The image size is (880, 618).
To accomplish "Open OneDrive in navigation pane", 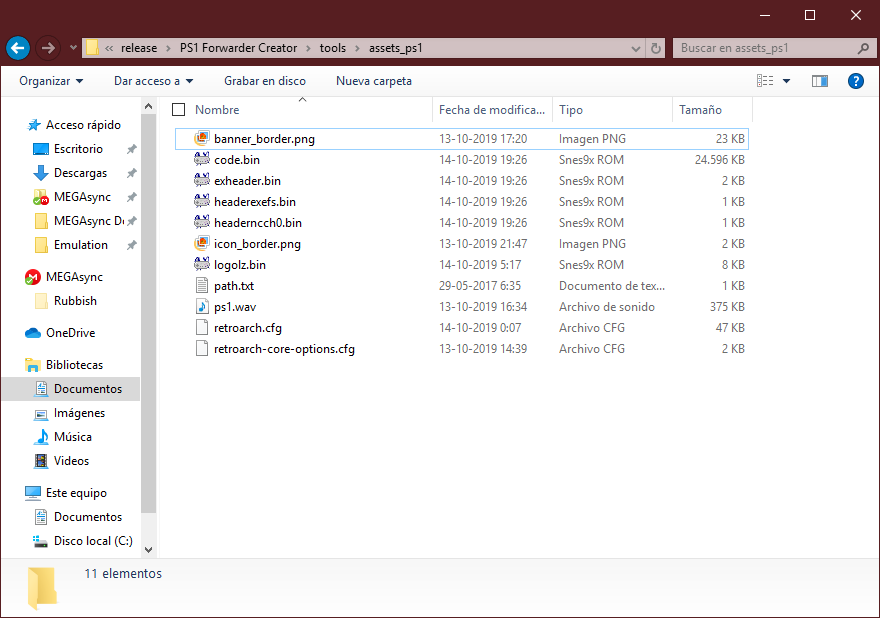I will pyautogui.click(x=70, y=333).
